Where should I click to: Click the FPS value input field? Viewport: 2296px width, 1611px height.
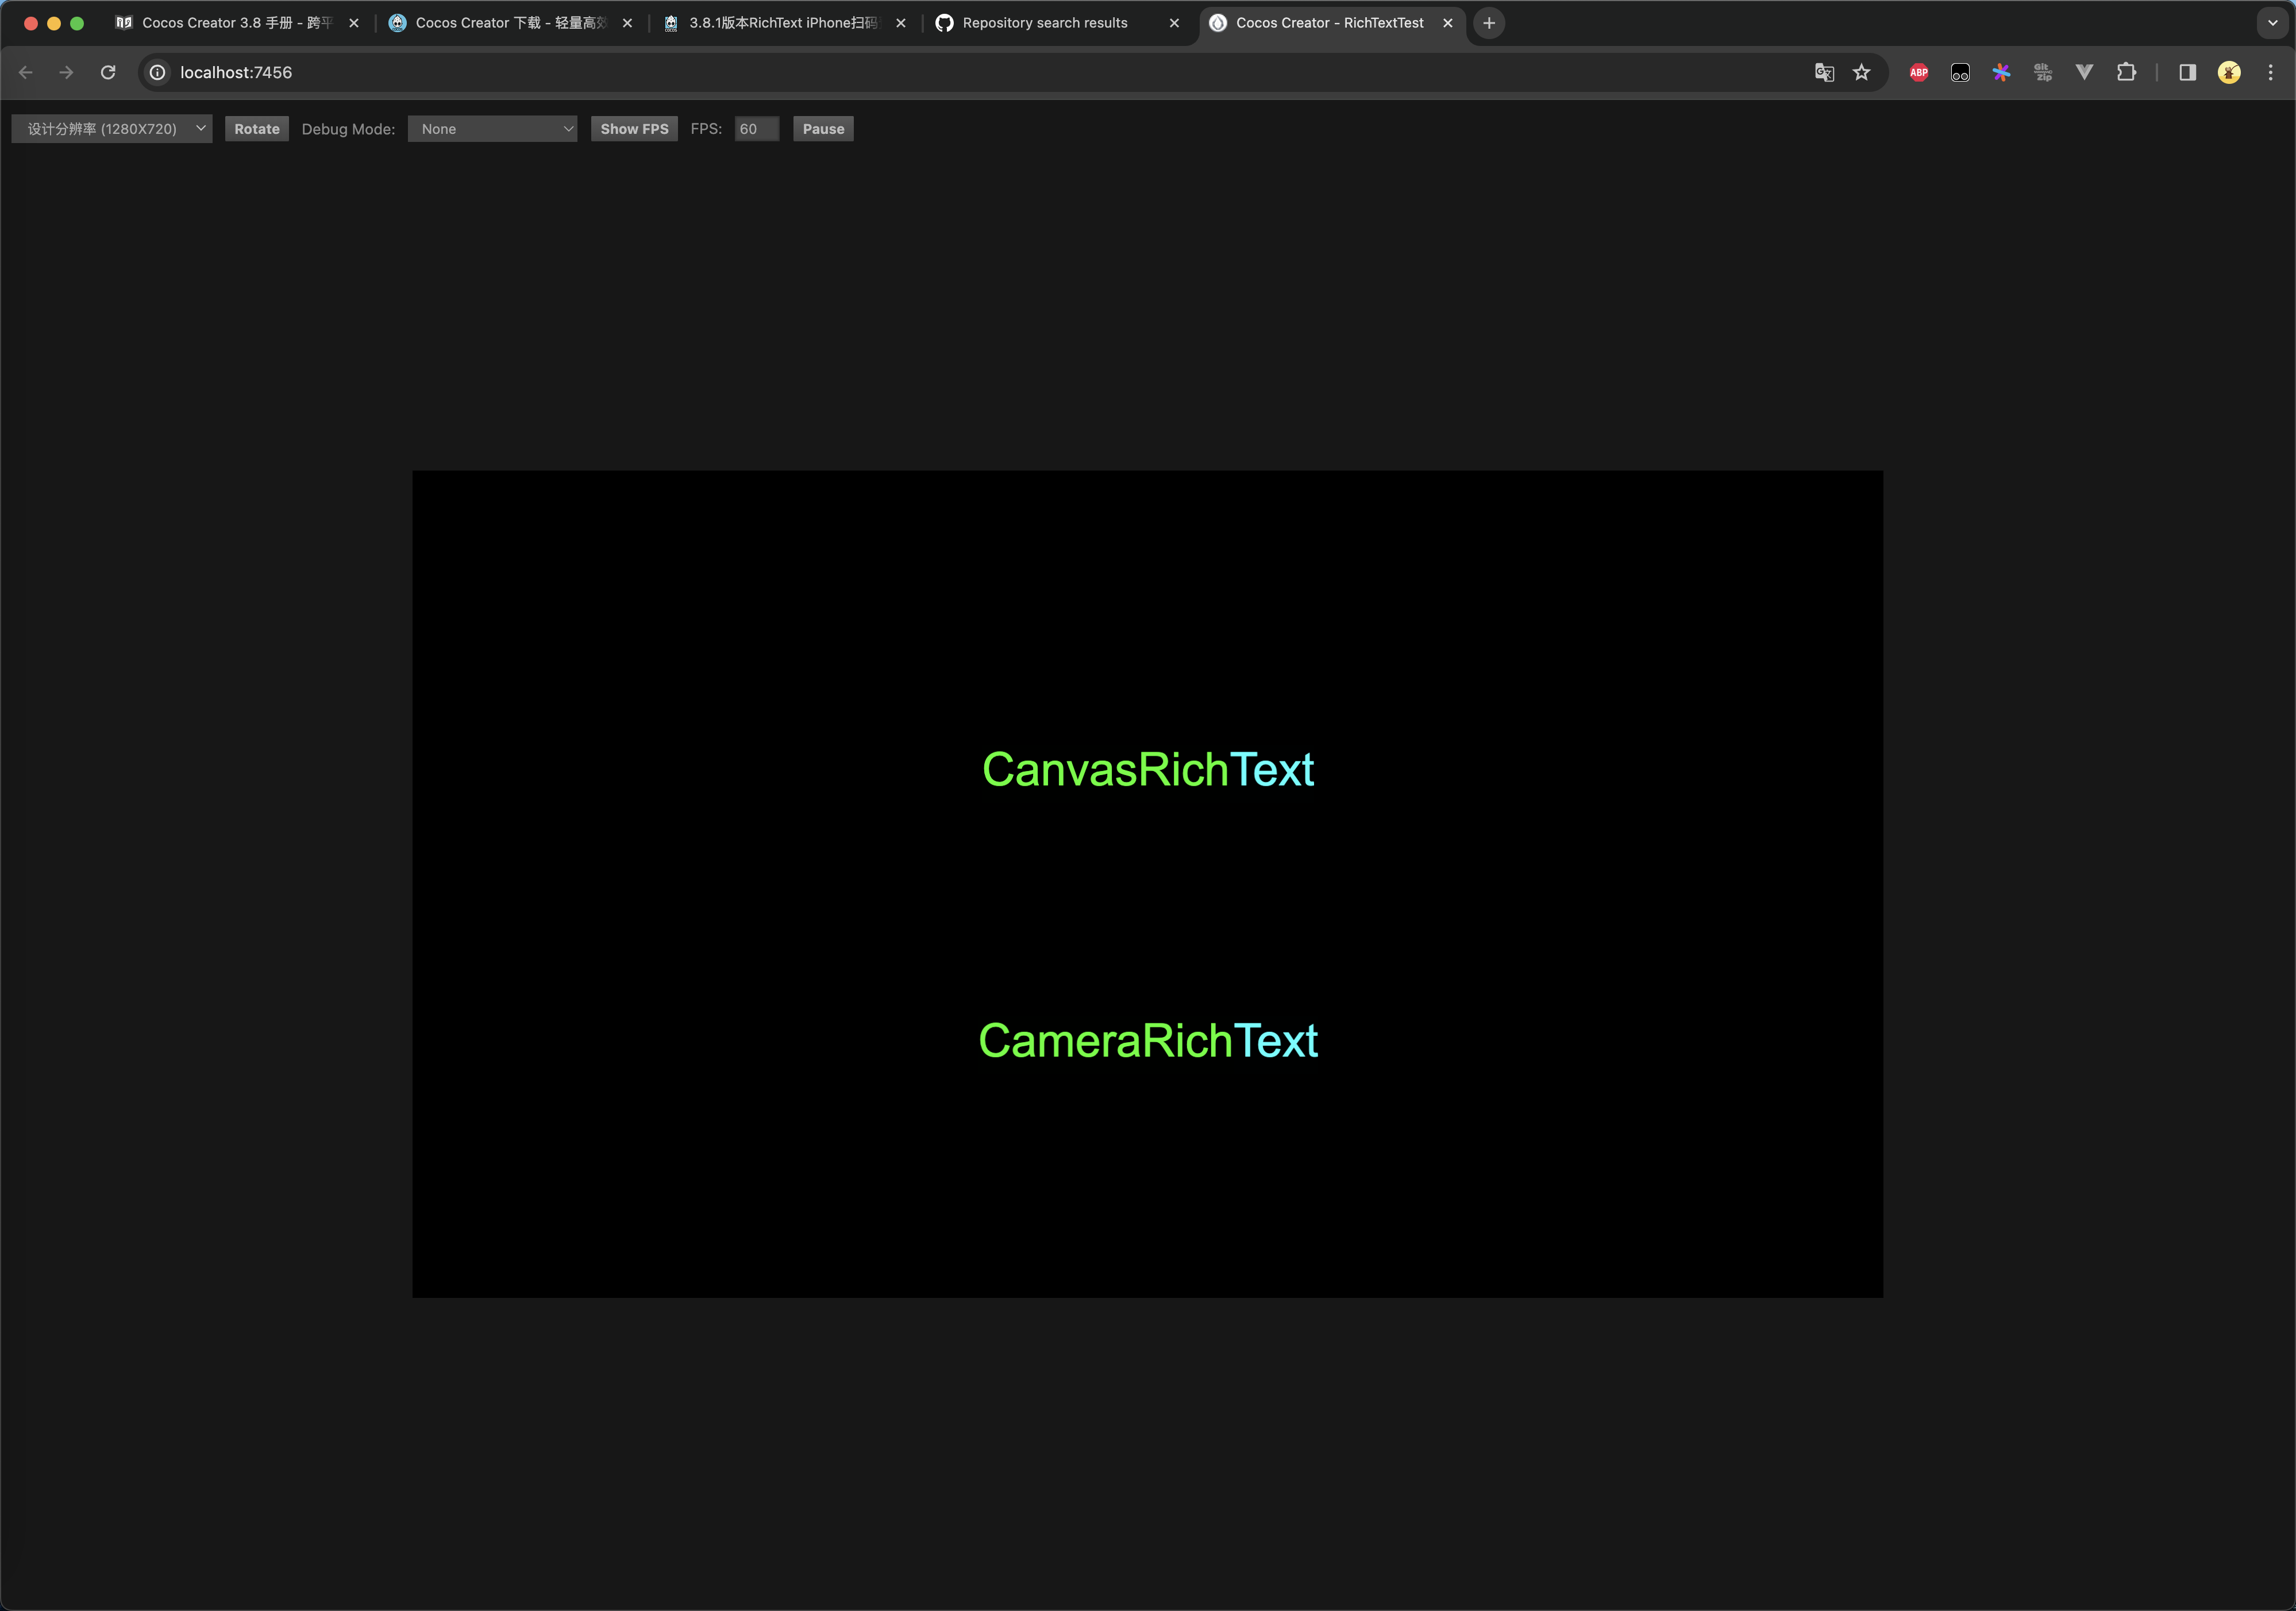click(756, 129)
